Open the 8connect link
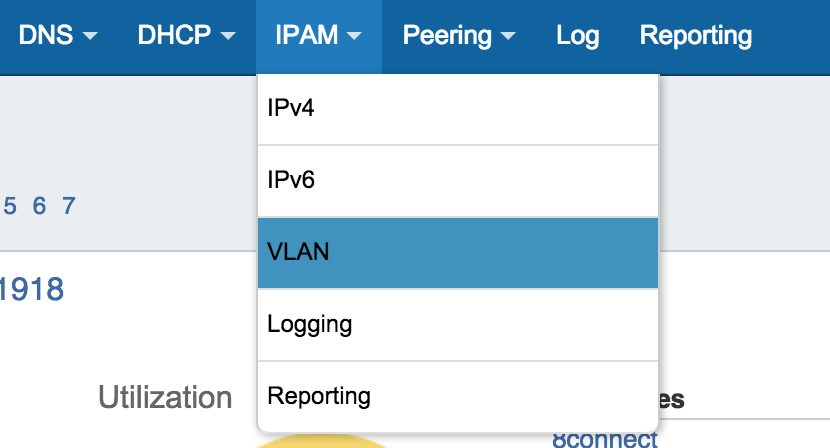The height and width of the screenshot is (448, 830). click(x=604, y=439)
